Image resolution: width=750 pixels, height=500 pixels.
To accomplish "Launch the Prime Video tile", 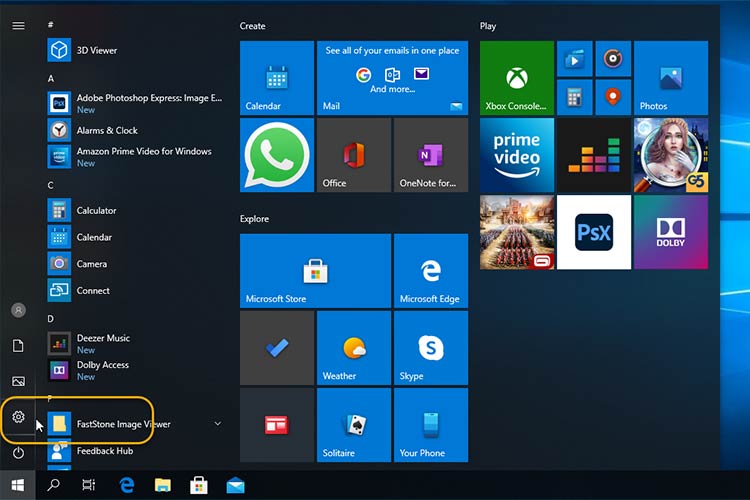I will click(x=517, y=155).
